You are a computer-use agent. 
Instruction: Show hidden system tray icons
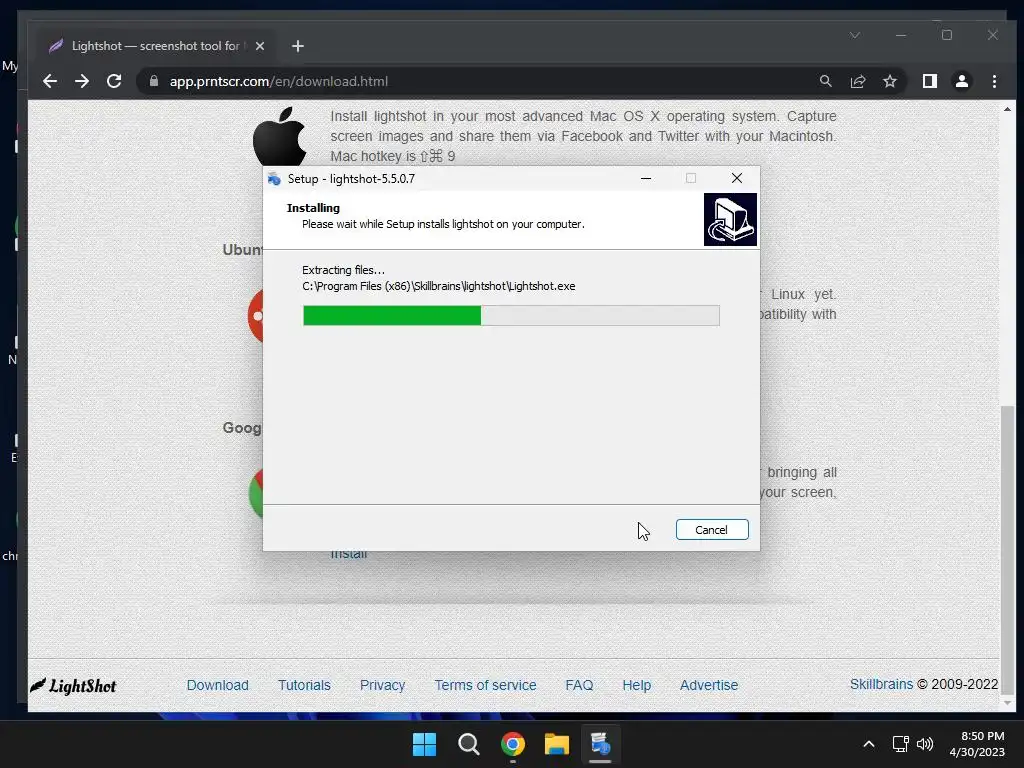tap(869, 744)
